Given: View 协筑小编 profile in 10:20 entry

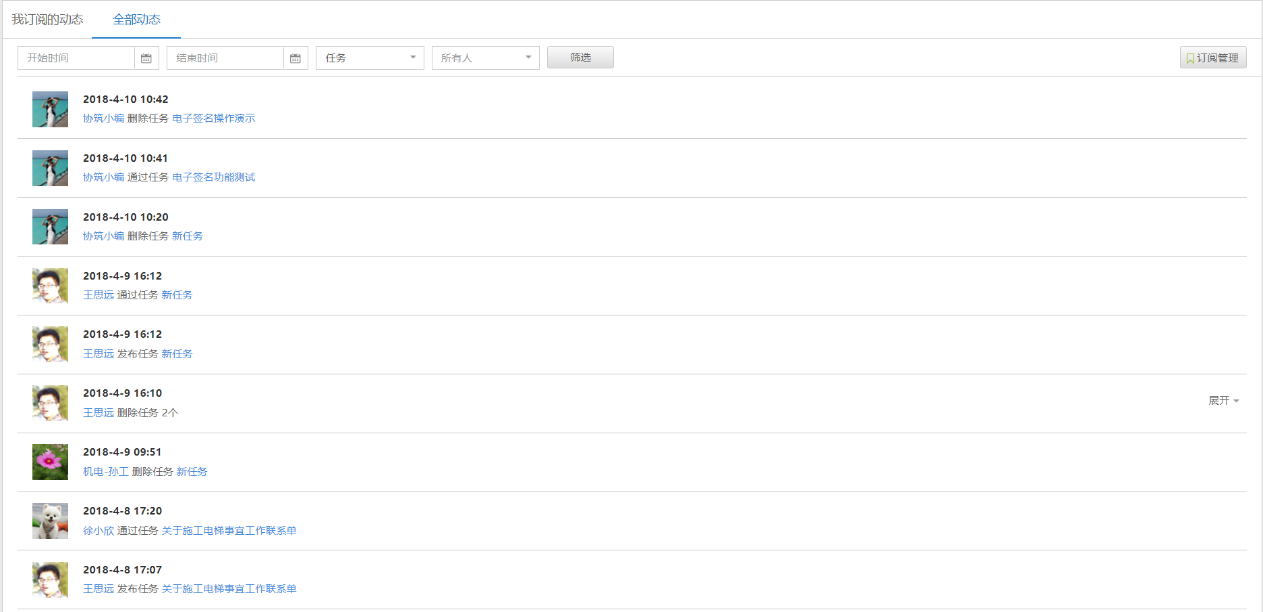Looking at the screenshot, I should (103, 236).
